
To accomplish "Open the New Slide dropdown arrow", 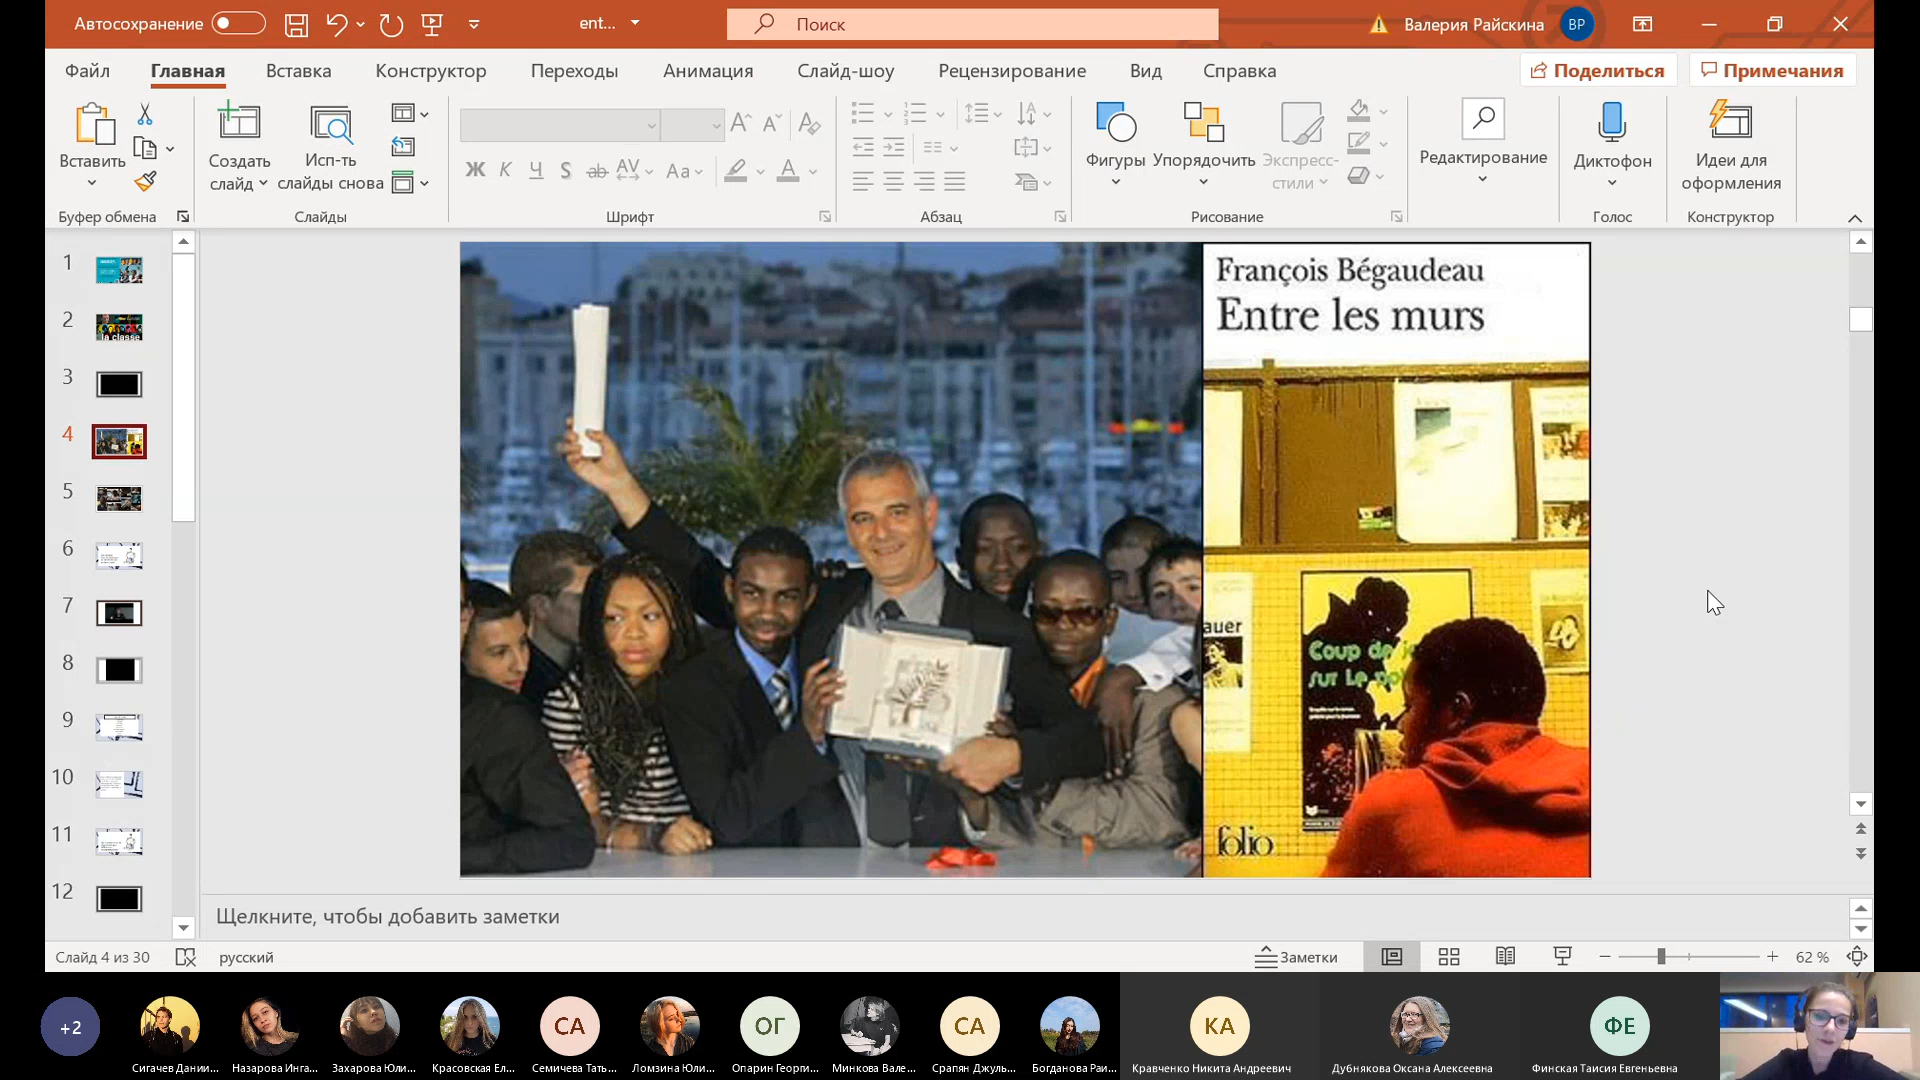I will point(263,184).
